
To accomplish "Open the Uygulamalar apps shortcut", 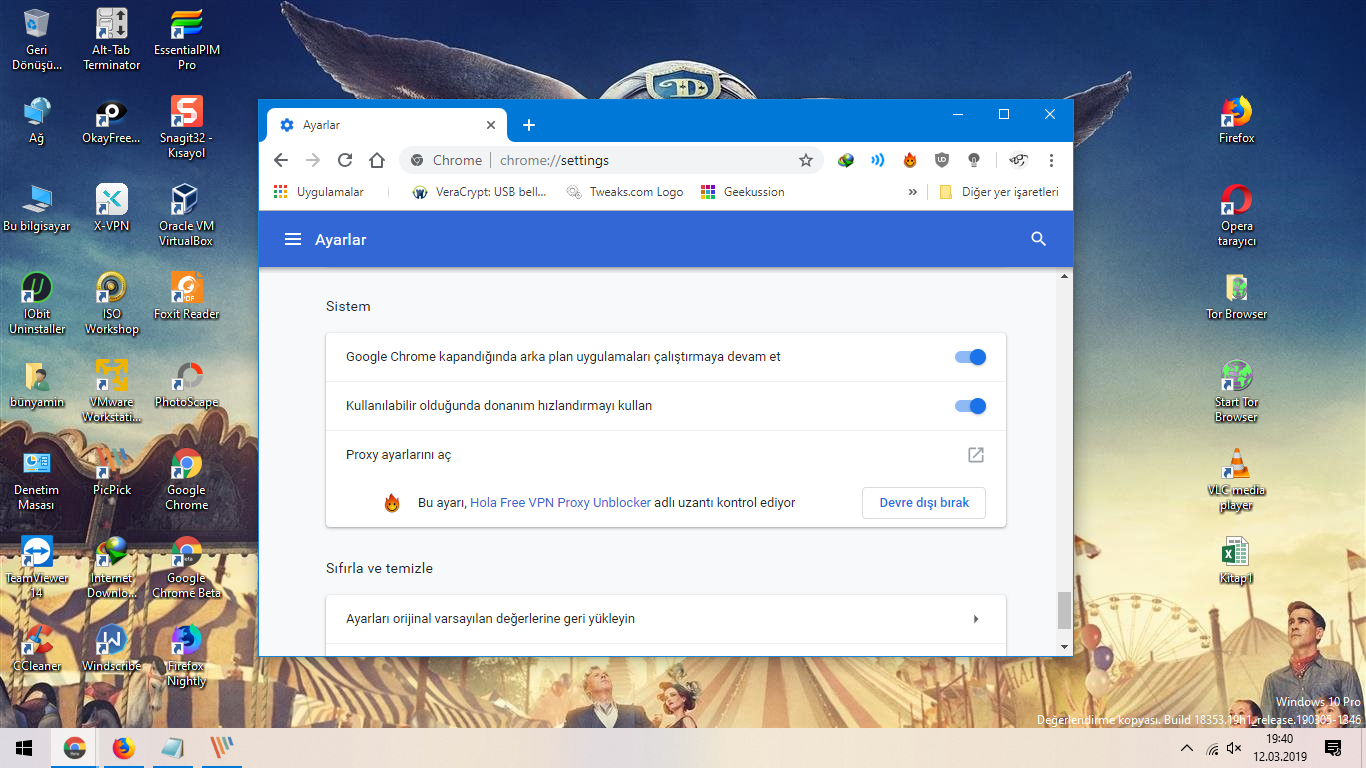I will click(x=317, y=192).
